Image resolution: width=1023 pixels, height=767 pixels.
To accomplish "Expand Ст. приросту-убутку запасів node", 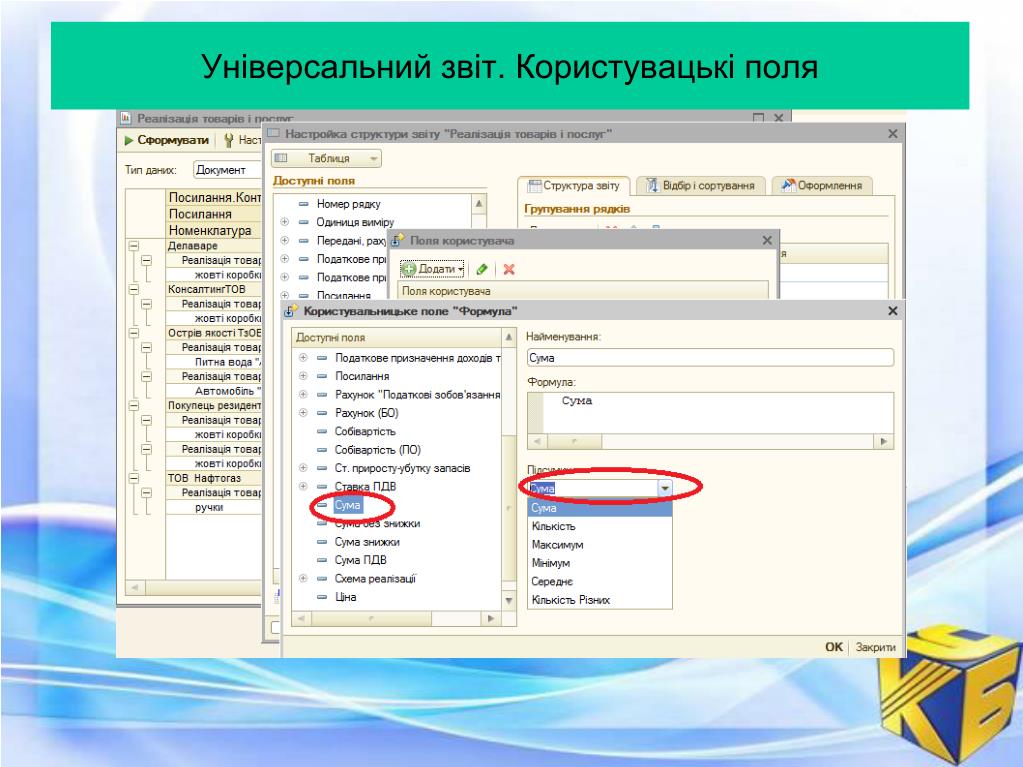I will [x=303, y=468].
